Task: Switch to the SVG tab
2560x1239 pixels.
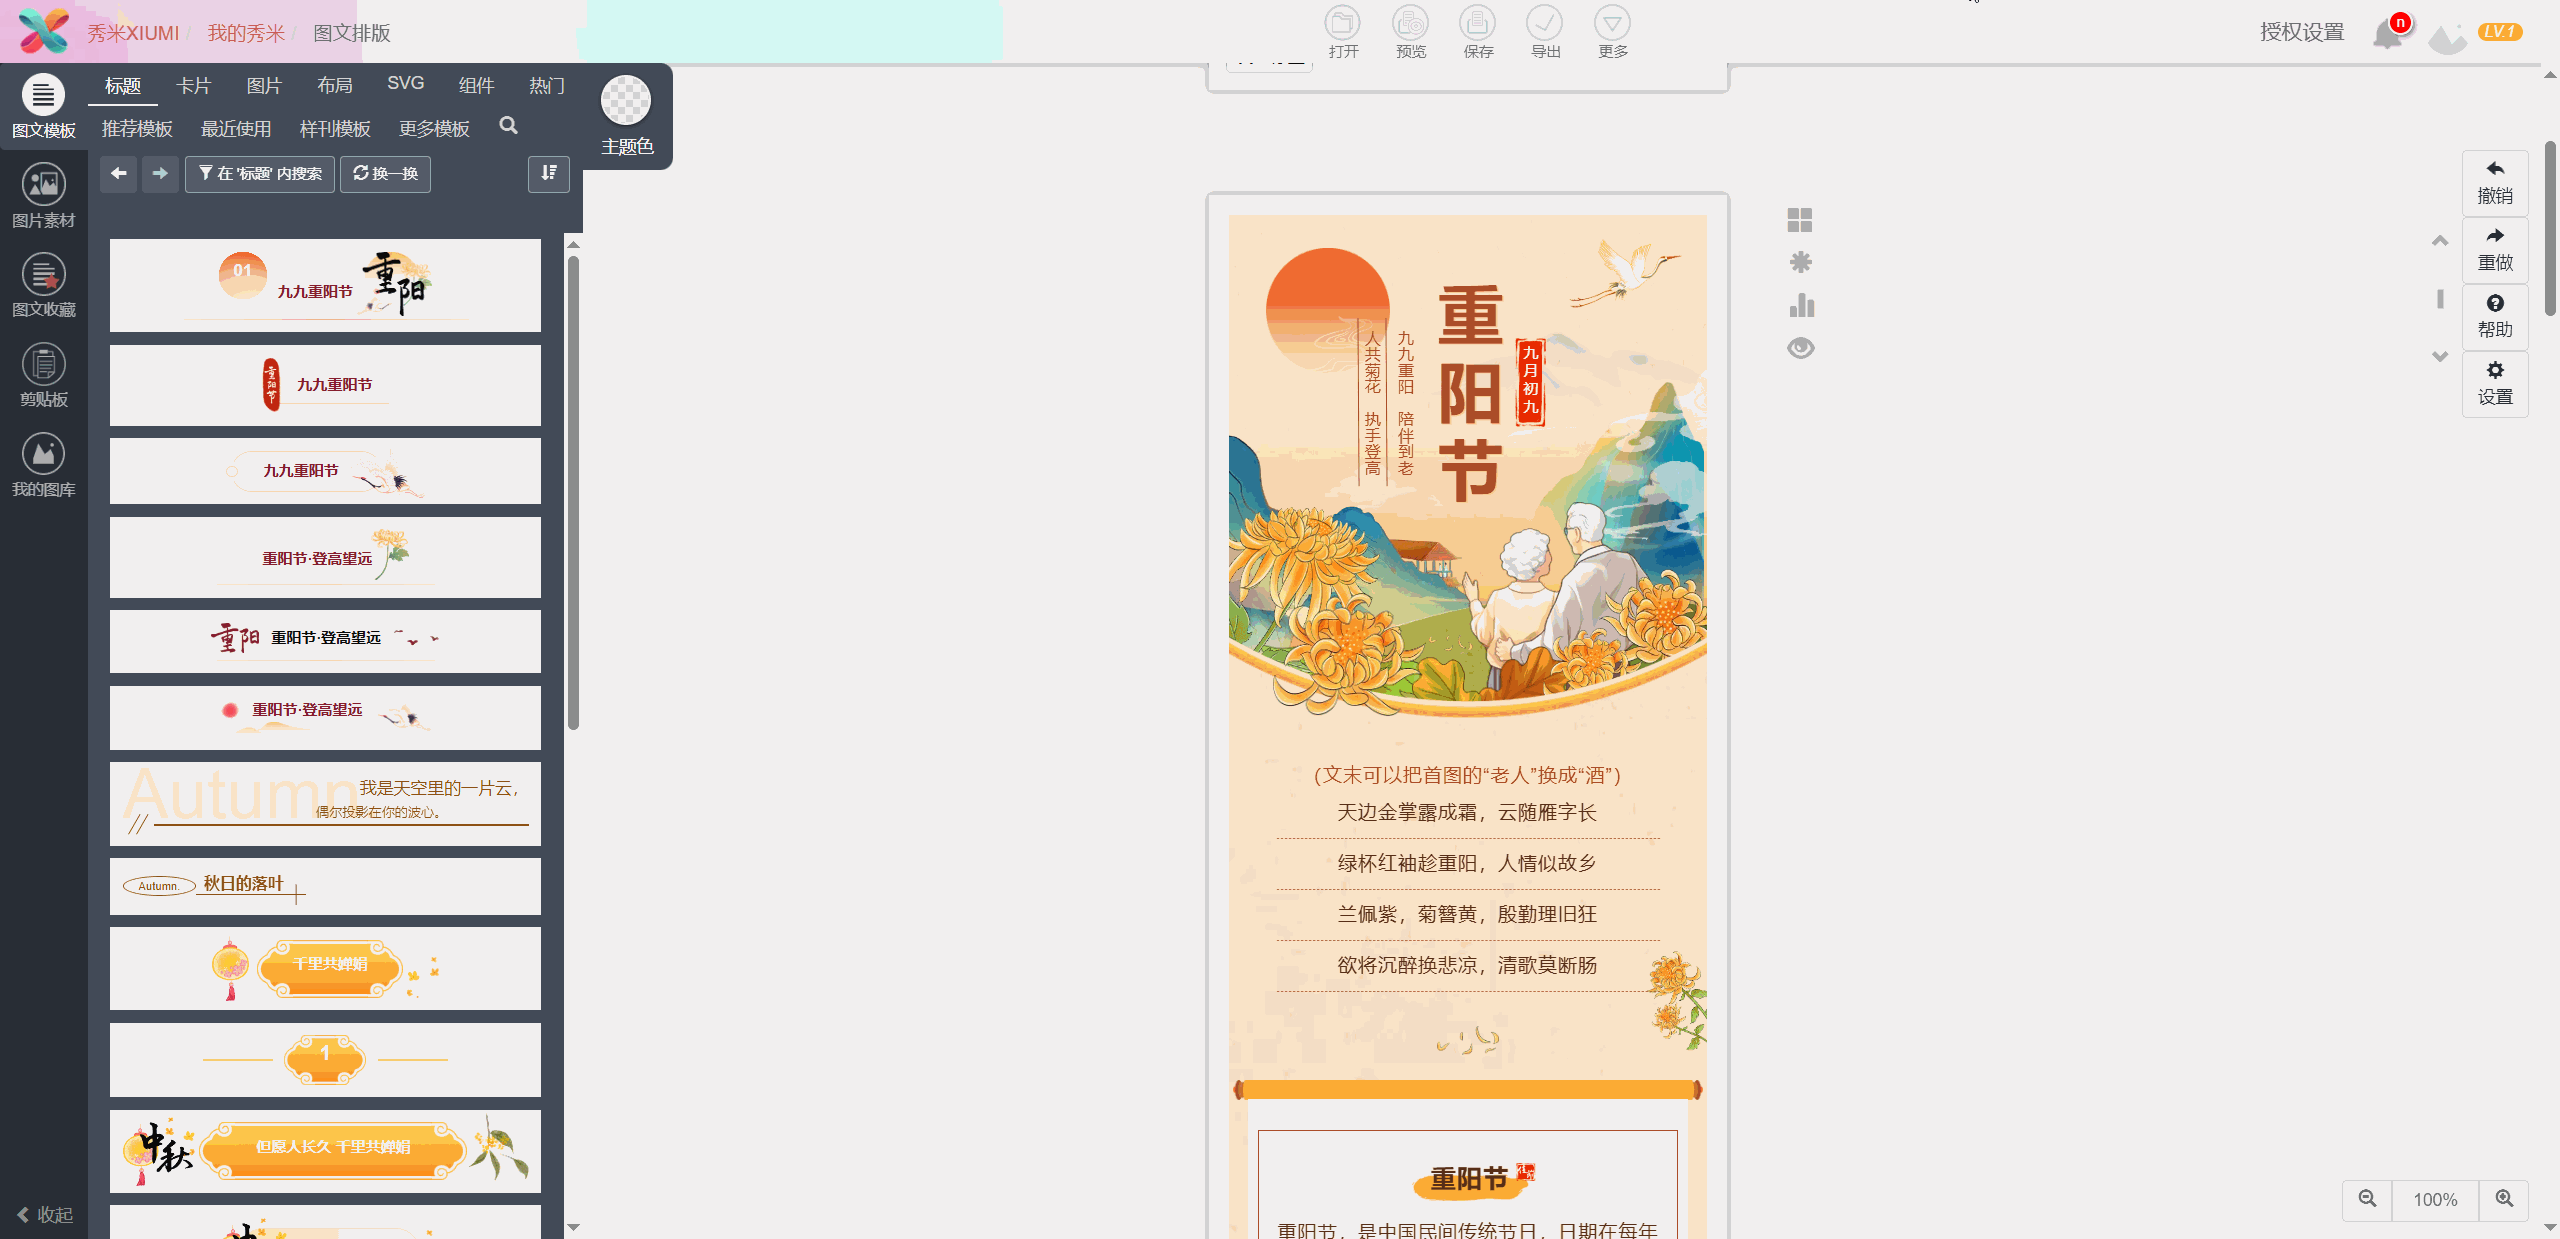Action: pyautogui.click(x=405, y=84)
